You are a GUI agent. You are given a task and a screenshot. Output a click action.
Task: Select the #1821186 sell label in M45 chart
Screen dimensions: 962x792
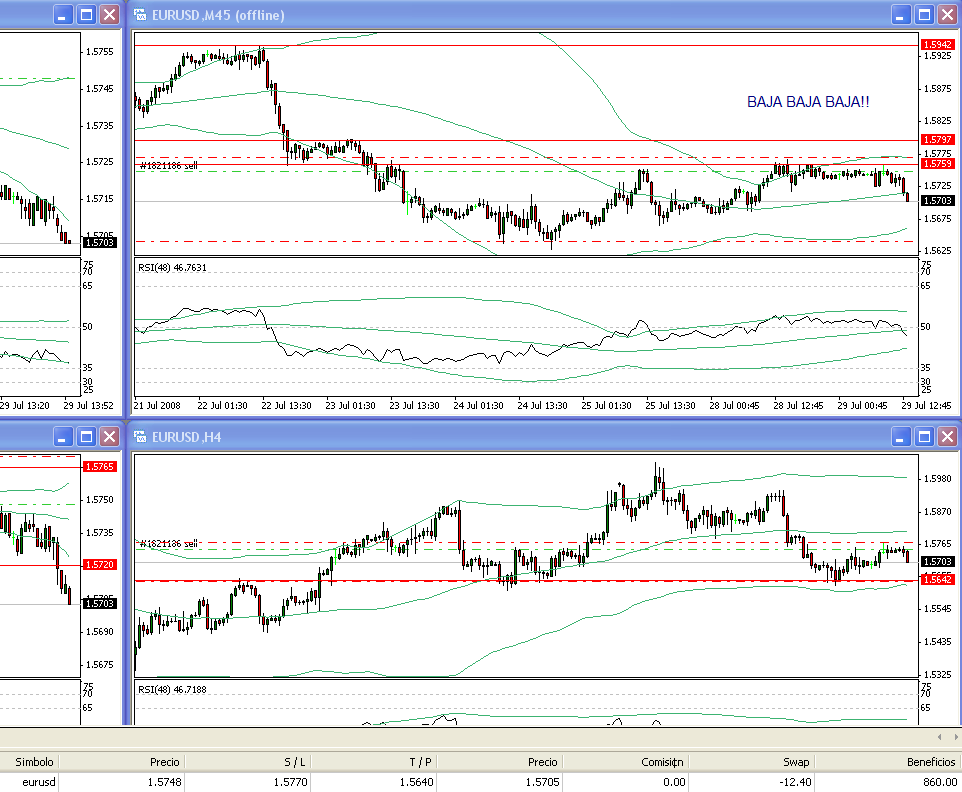pyautogui.click(x=169, y=166)
